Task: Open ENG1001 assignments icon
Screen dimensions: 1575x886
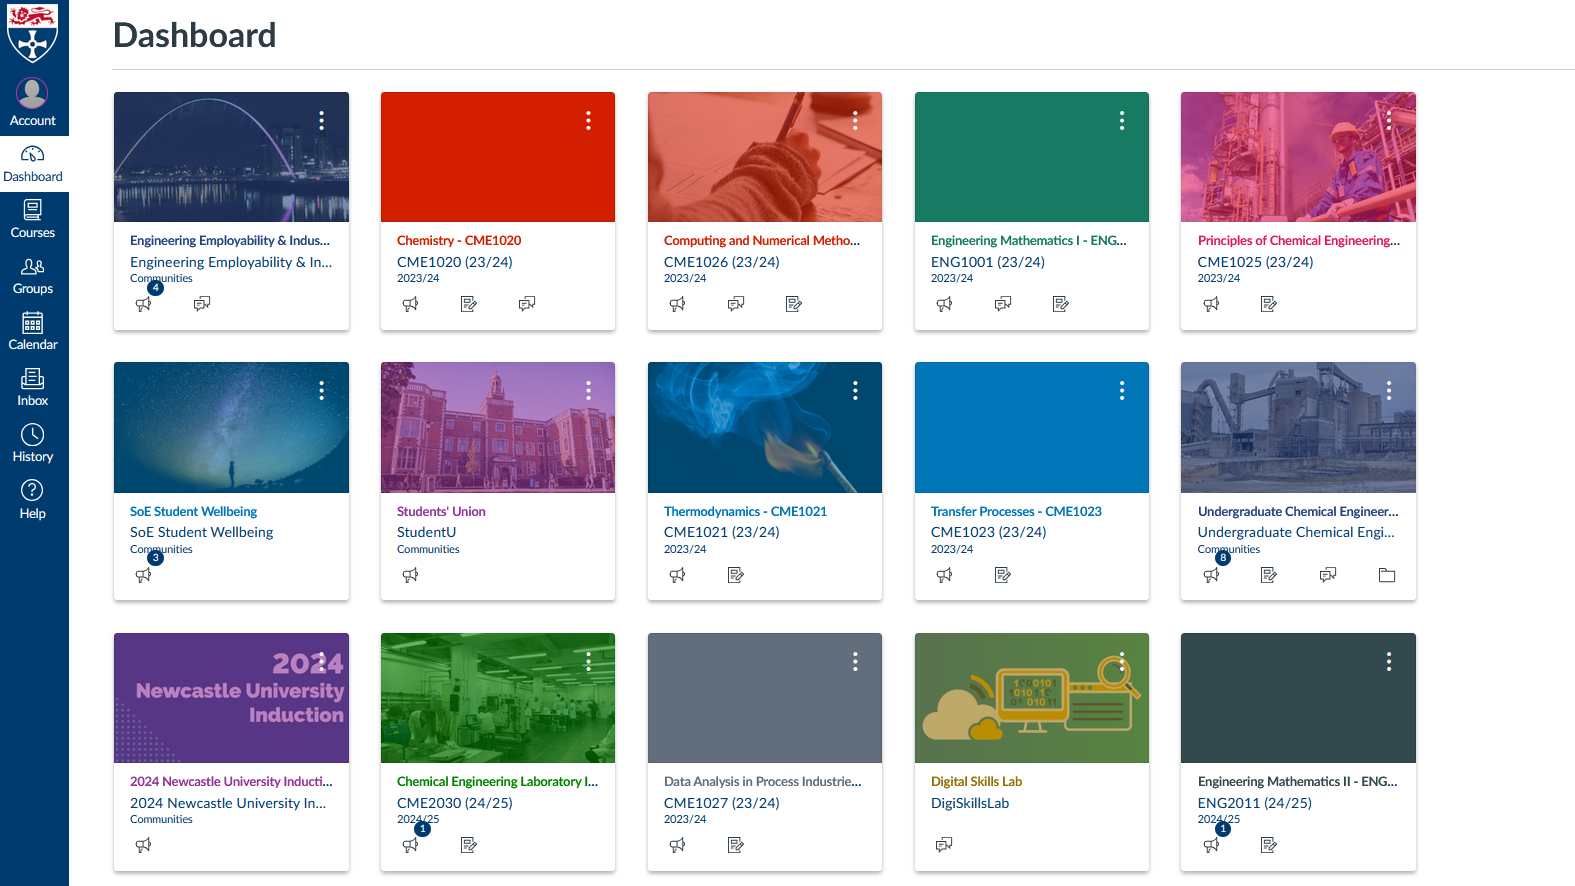Action: click(1061, 304)
